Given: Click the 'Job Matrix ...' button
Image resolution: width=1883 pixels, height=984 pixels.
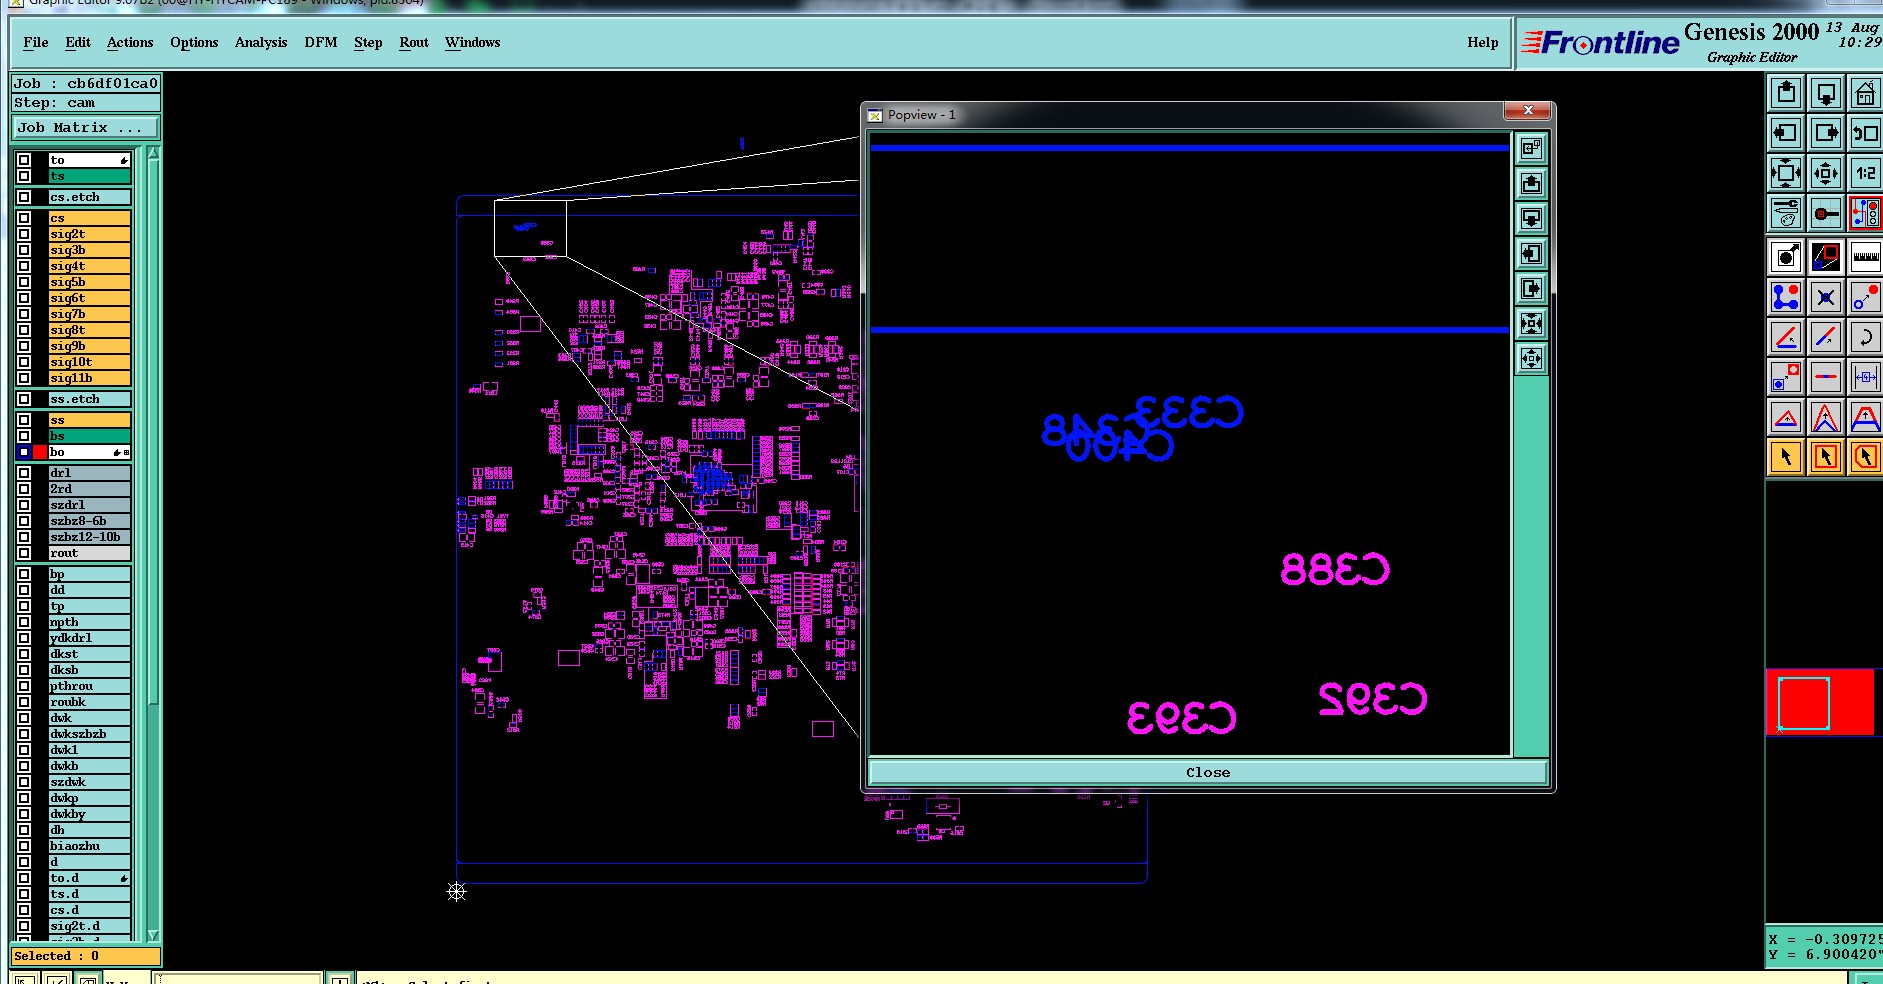Looking at the screenshot, I should 85,128.
